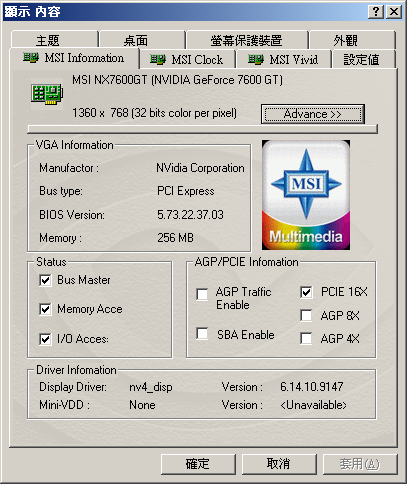The width and height of the screenshot is (407, 484).
Task: Switch to the 設定值 tab
Action: [363, 60]
